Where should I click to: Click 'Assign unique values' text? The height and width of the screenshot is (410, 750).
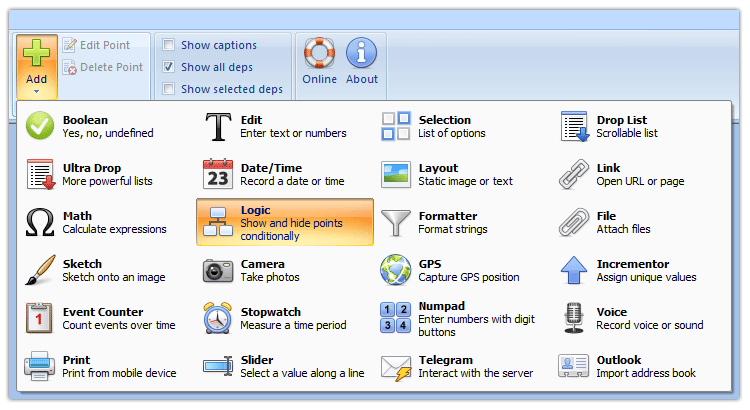(x=646, y=277)
